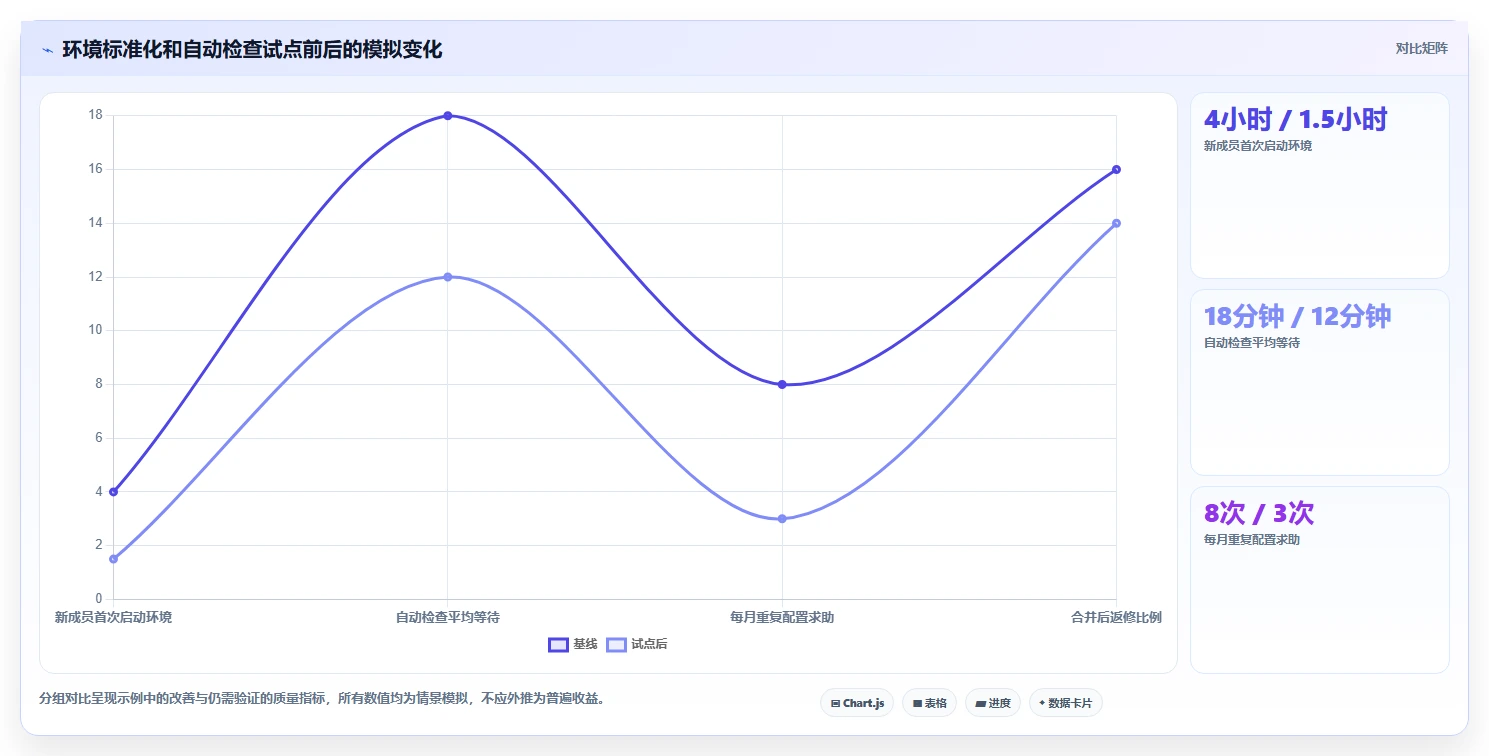Click baseline data point at value 18
Image resolution: width=1489 pixels, height=756 pixels.
[448, 116]
